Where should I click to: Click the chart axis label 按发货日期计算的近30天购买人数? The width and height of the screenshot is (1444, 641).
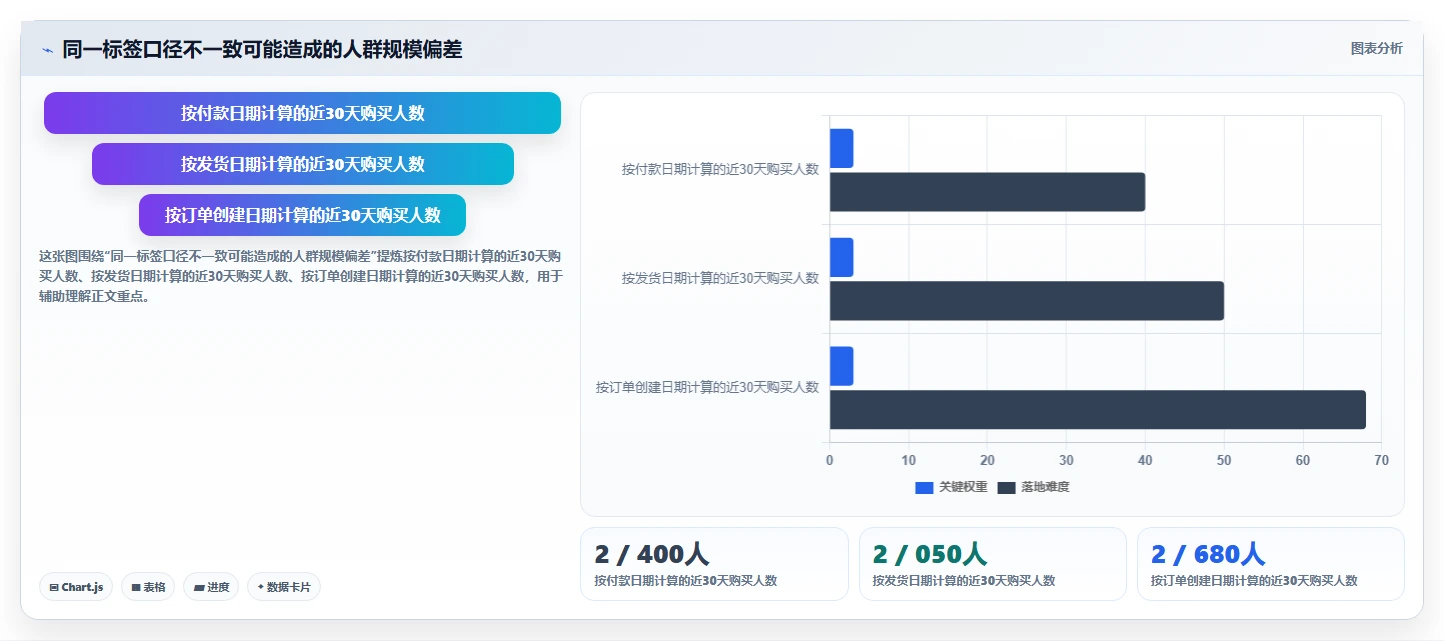(x=720, y=278)
